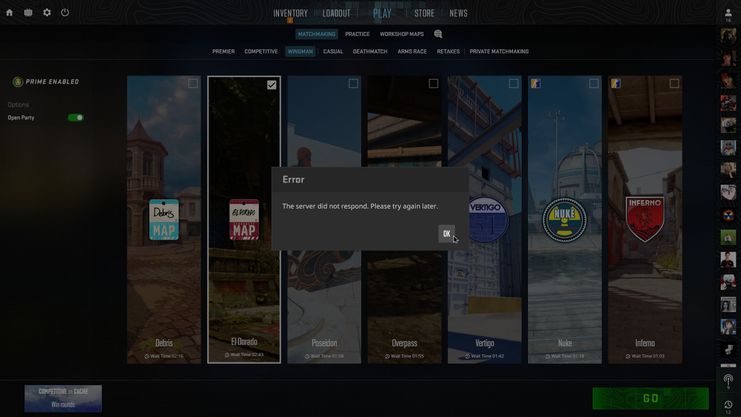The image size is (741, 417).
Task: Click the Overpass map name
Action: pos(404,343)
